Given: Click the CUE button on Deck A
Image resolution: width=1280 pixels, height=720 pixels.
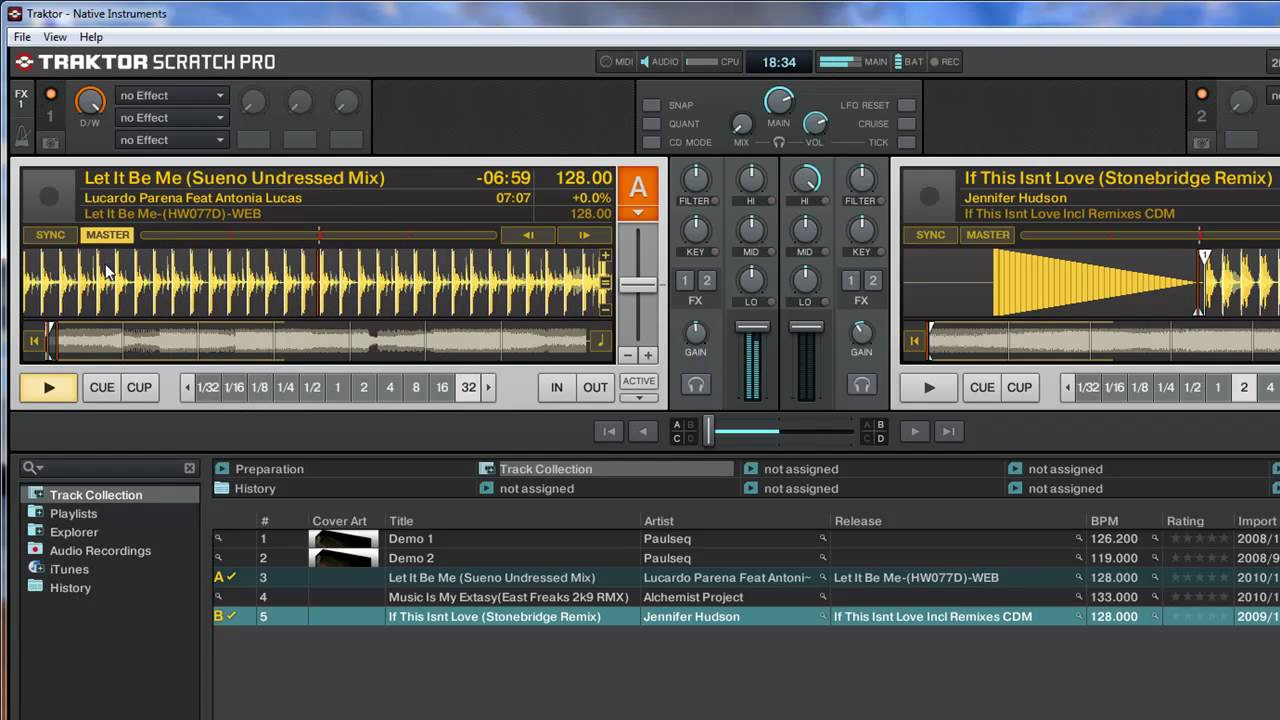Looking at the screenshot, I should point(102,388).
